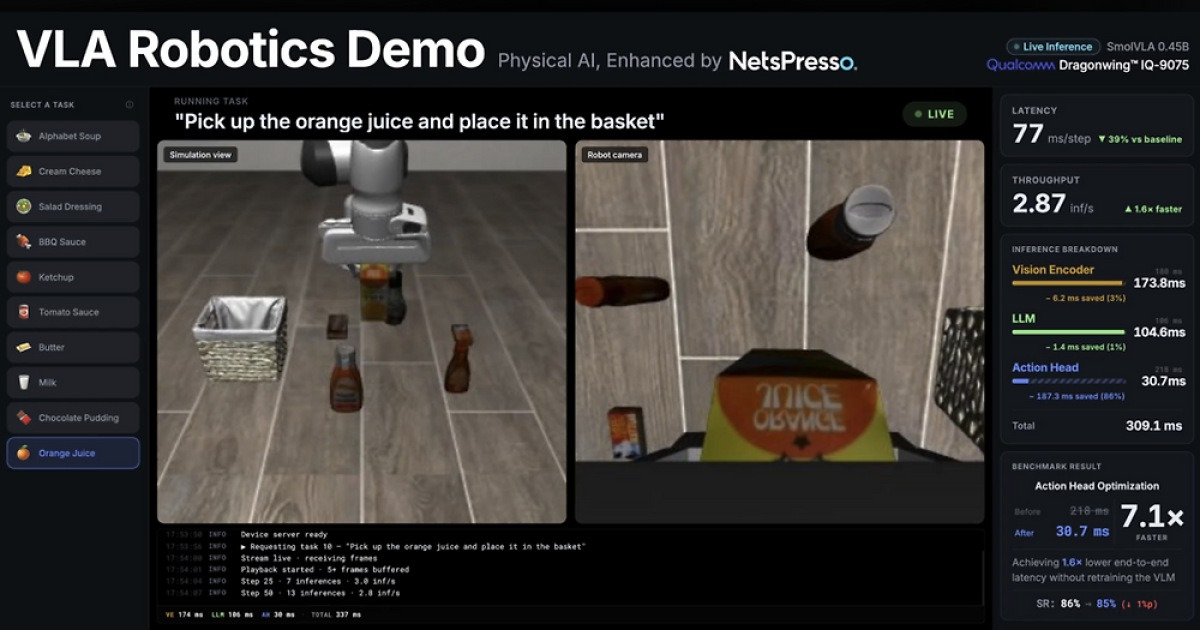
Task: Click the running task prompt text
Action: 420,122
